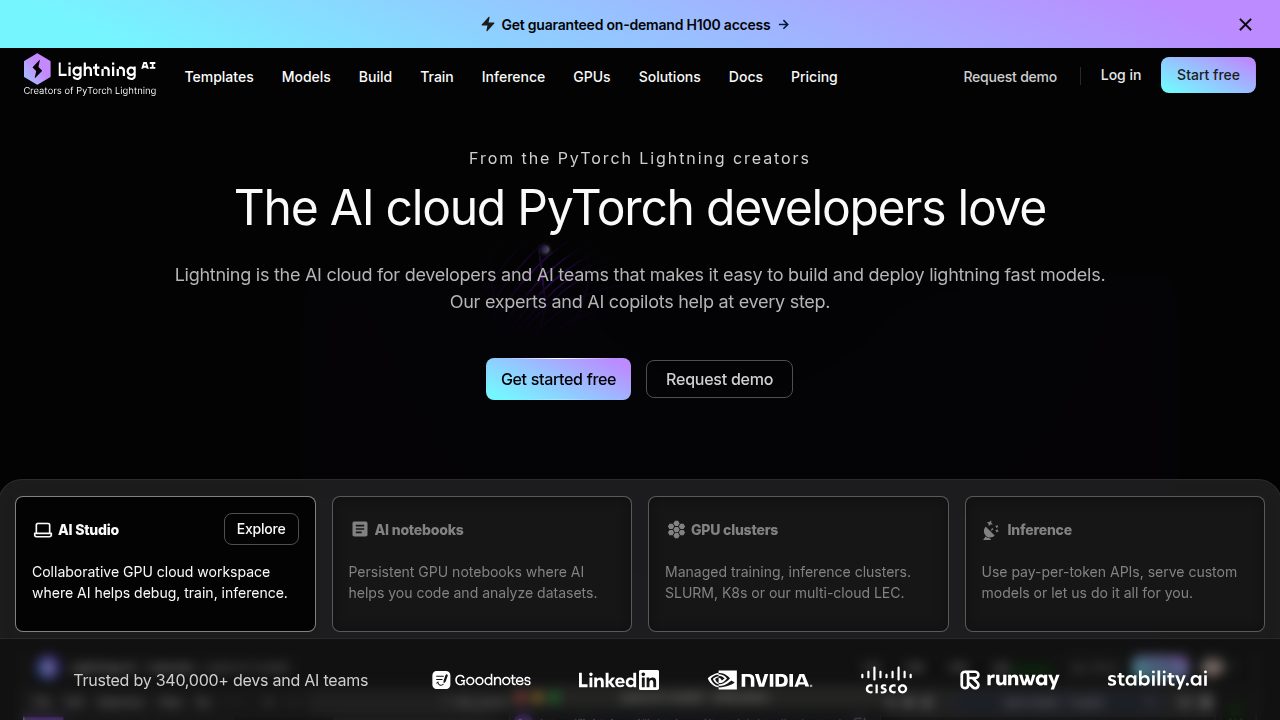Click the headline 'The AI cloud PyTorch developers love'

pyautogui.click(x=640, y=208)
